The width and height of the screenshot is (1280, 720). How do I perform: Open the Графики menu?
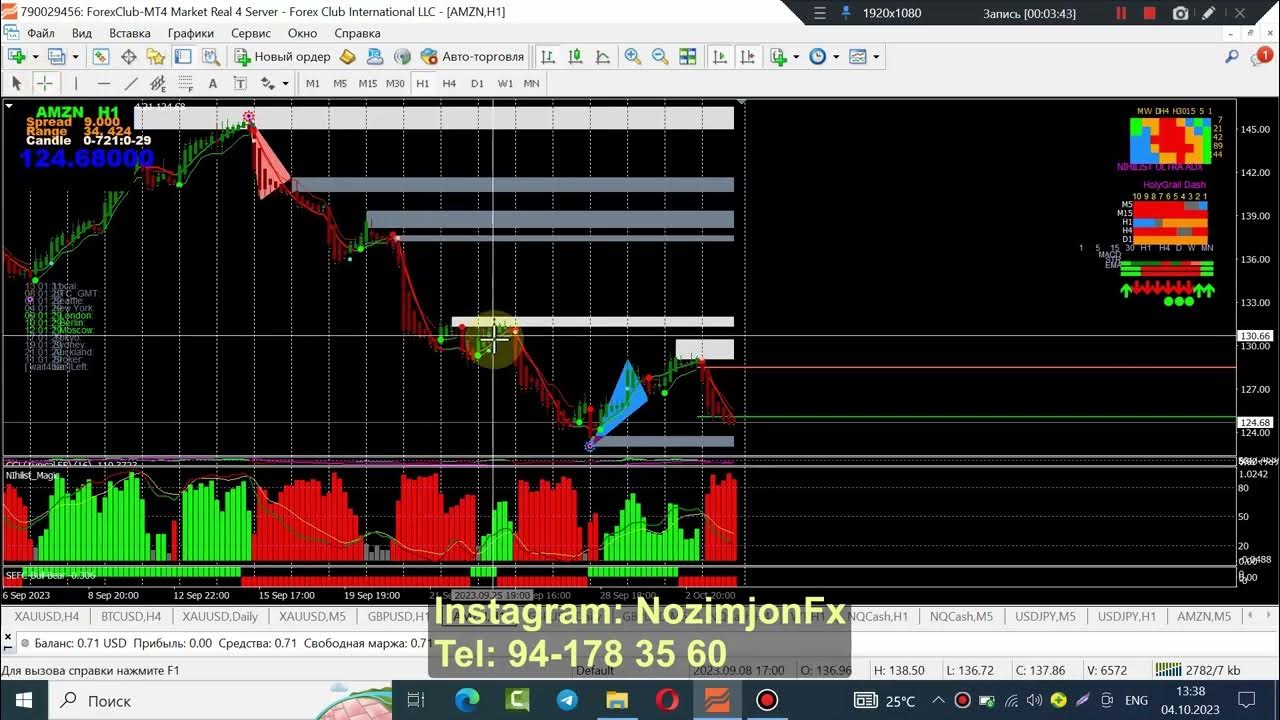pos(191,32)
